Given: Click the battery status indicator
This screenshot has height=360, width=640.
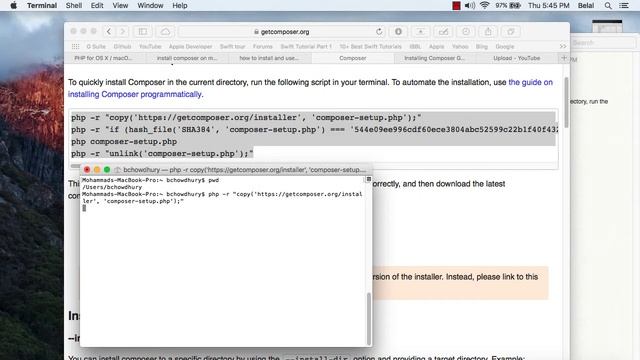Looking at the screenshot, I should (508, 5).
